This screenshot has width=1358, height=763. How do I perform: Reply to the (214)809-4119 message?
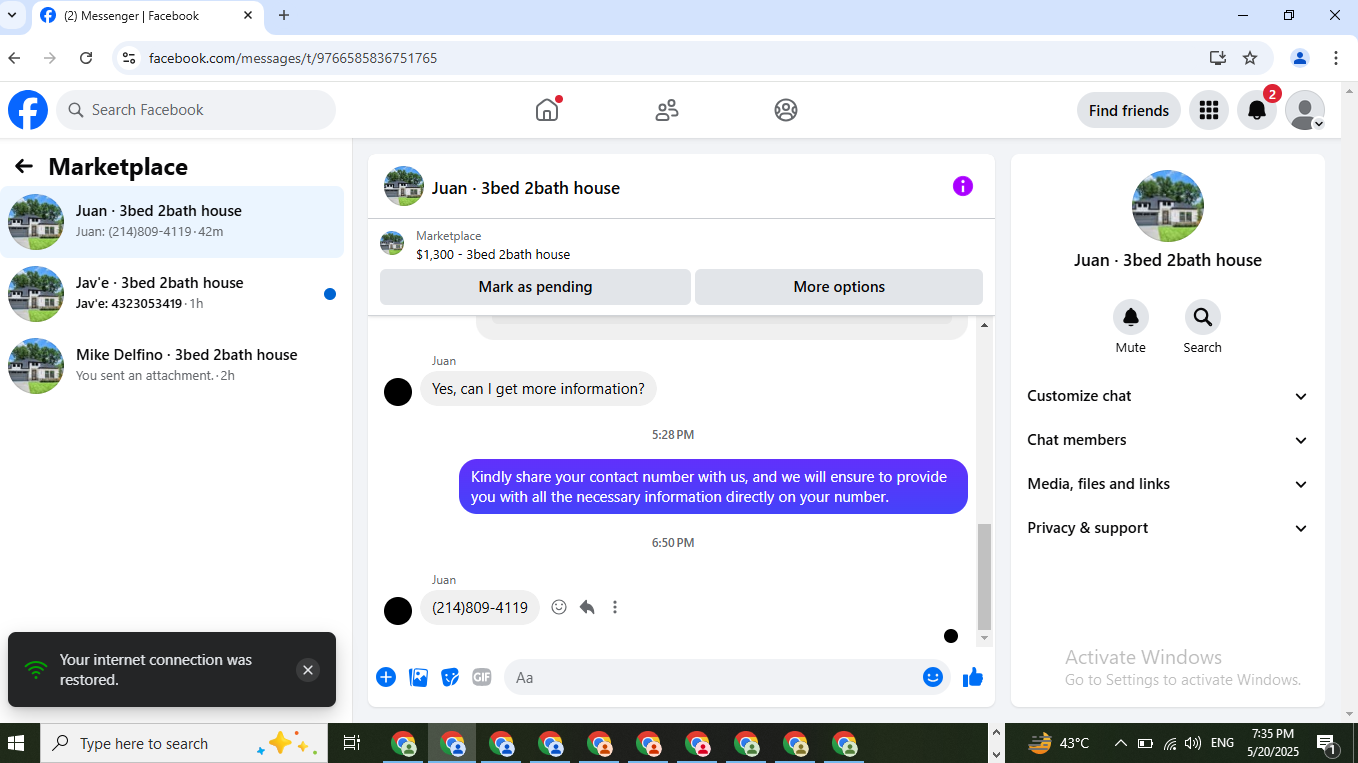587,607
